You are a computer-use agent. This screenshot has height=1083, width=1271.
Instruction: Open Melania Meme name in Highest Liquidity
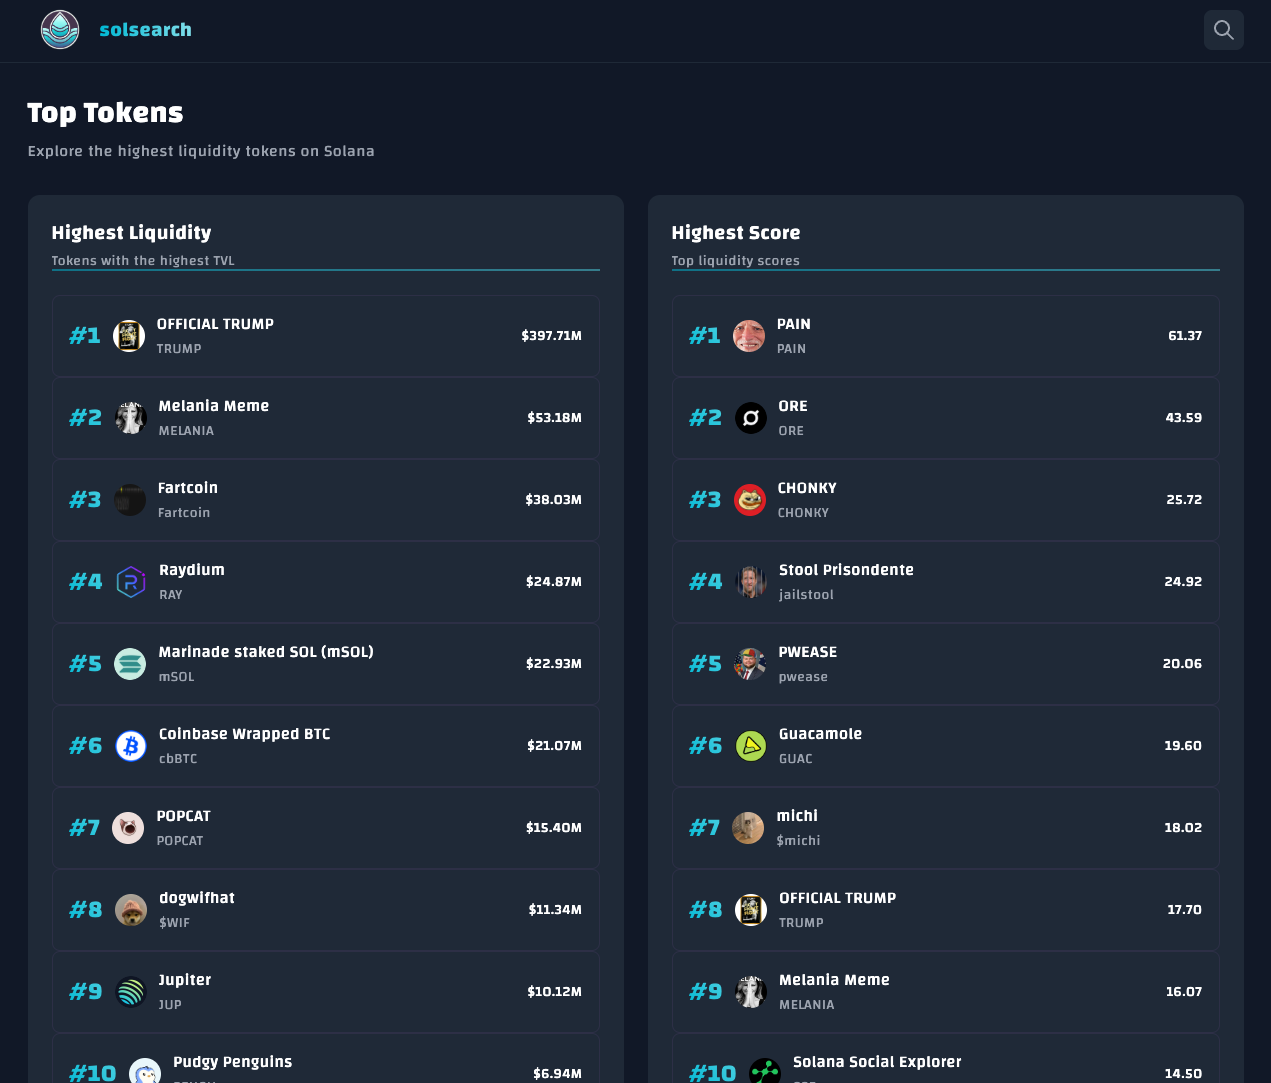214,406
